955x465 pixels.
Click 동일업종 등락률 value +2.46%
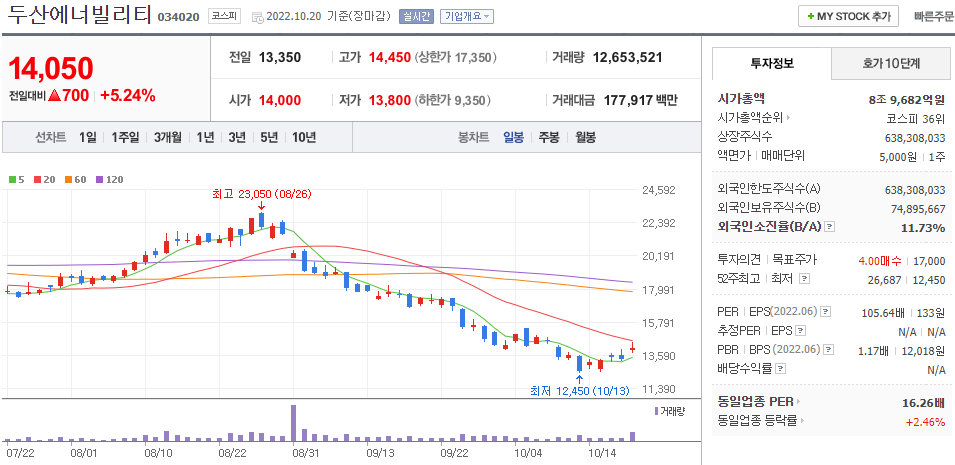click(926, 421)
